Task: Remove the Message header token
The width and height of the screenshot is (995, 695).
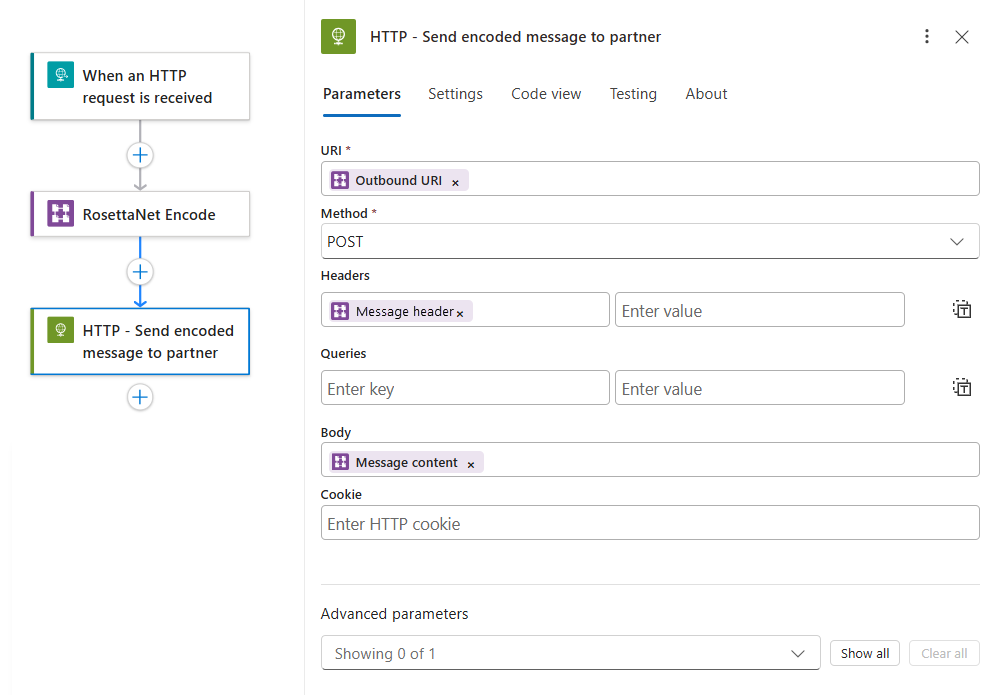Action: click(460, 313)
